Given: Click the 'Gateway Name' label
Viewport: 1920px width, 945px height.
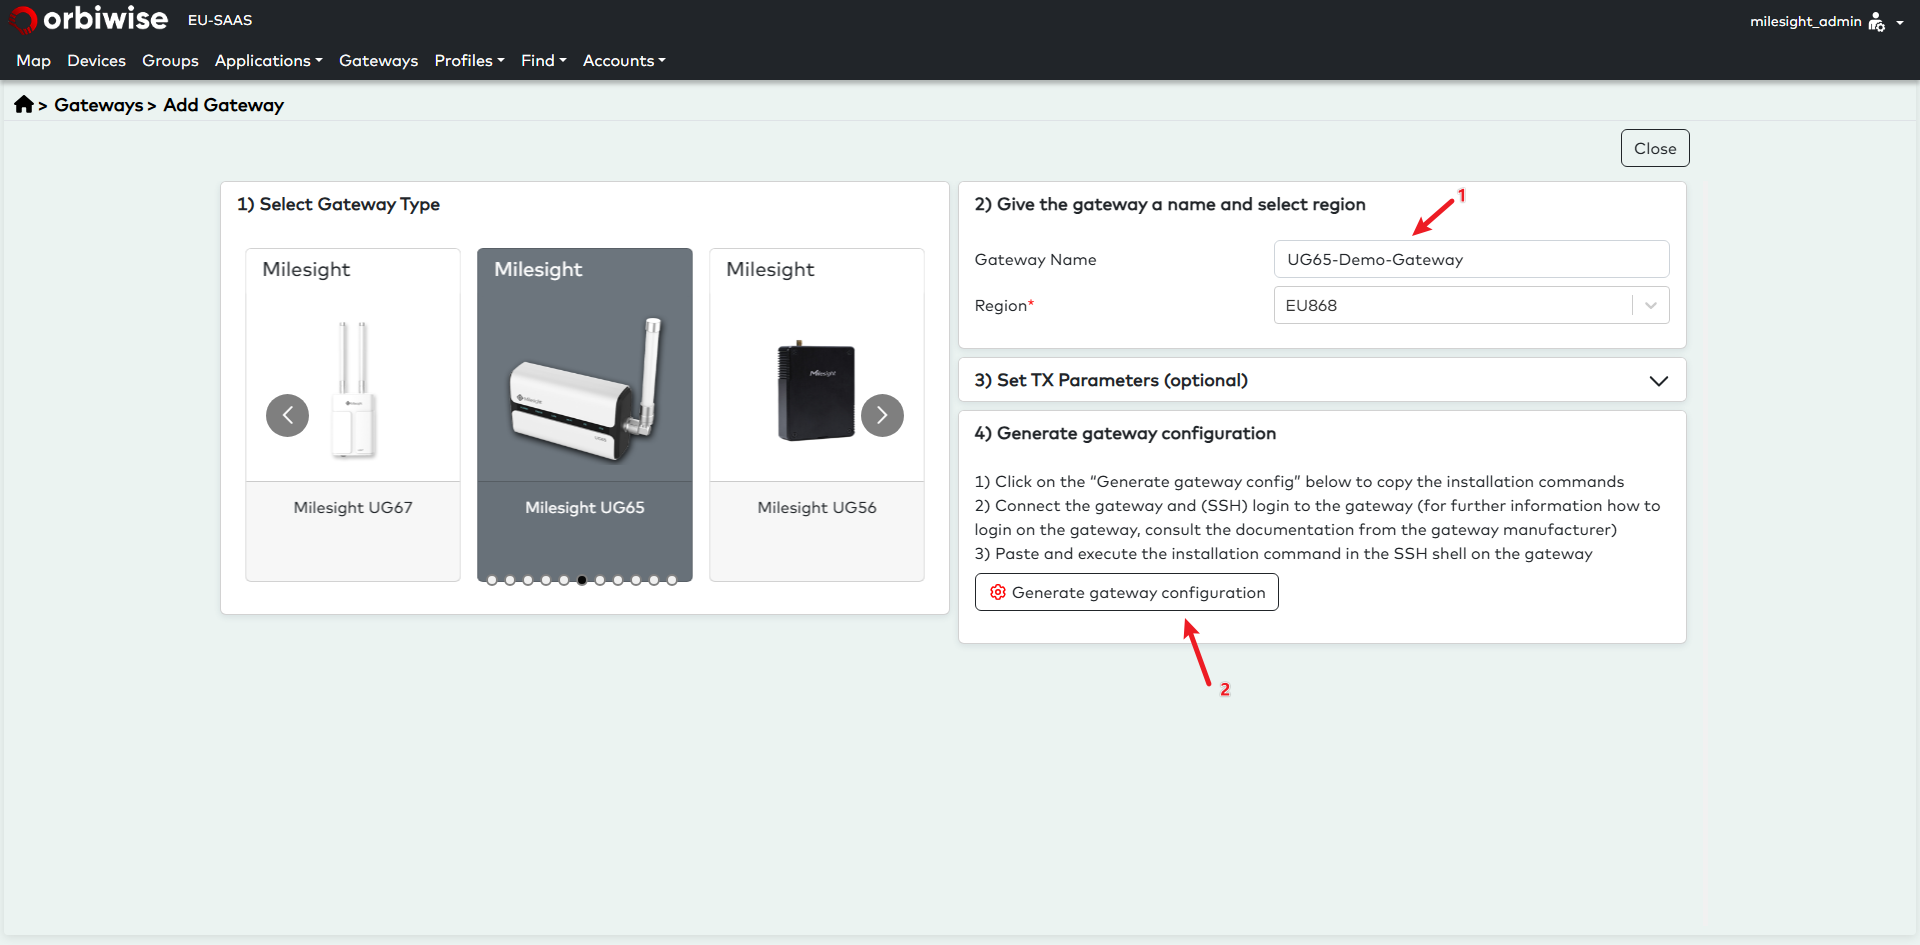Looking at the screenshot, I should pyautogui.click(x=1035, y=259).
